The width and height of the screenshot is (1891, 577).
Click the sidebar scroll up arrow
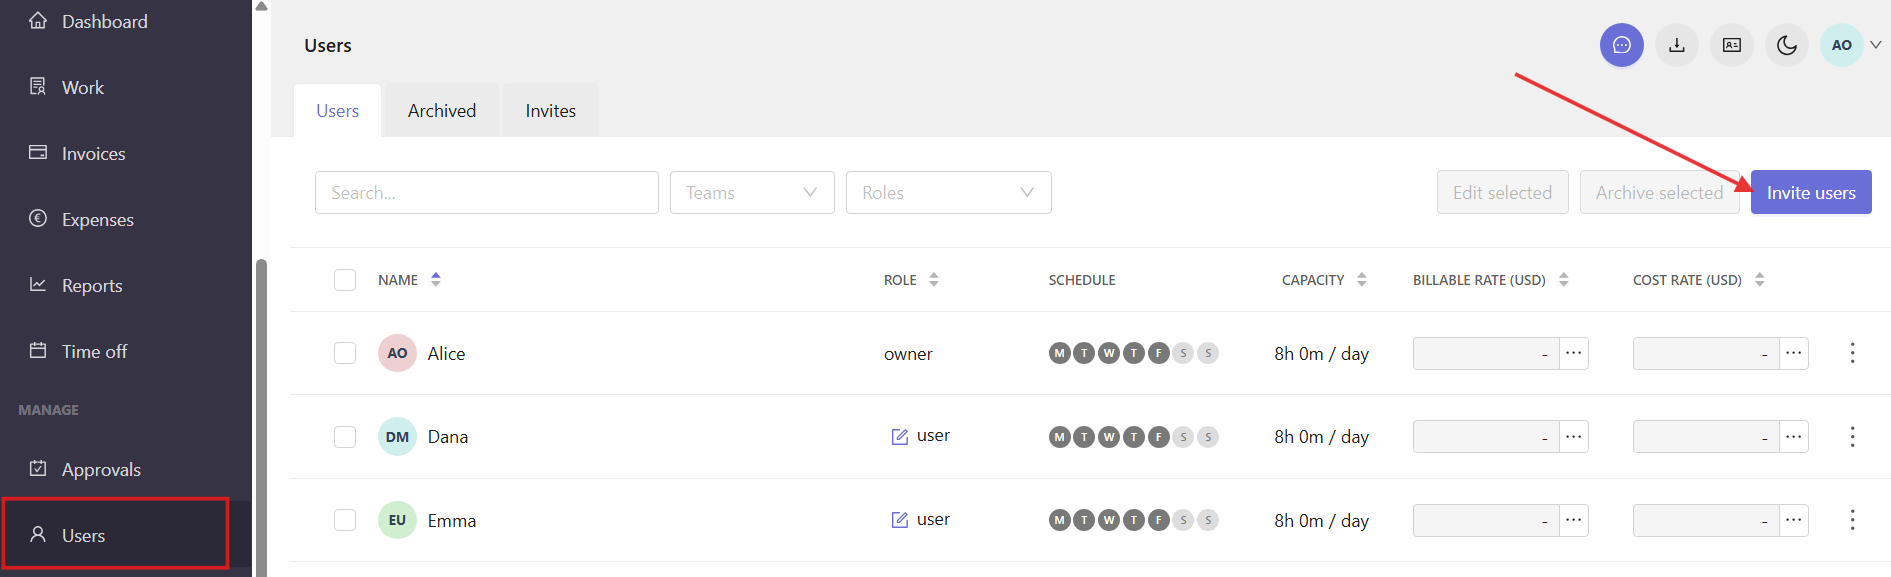[x=261, y=6]
